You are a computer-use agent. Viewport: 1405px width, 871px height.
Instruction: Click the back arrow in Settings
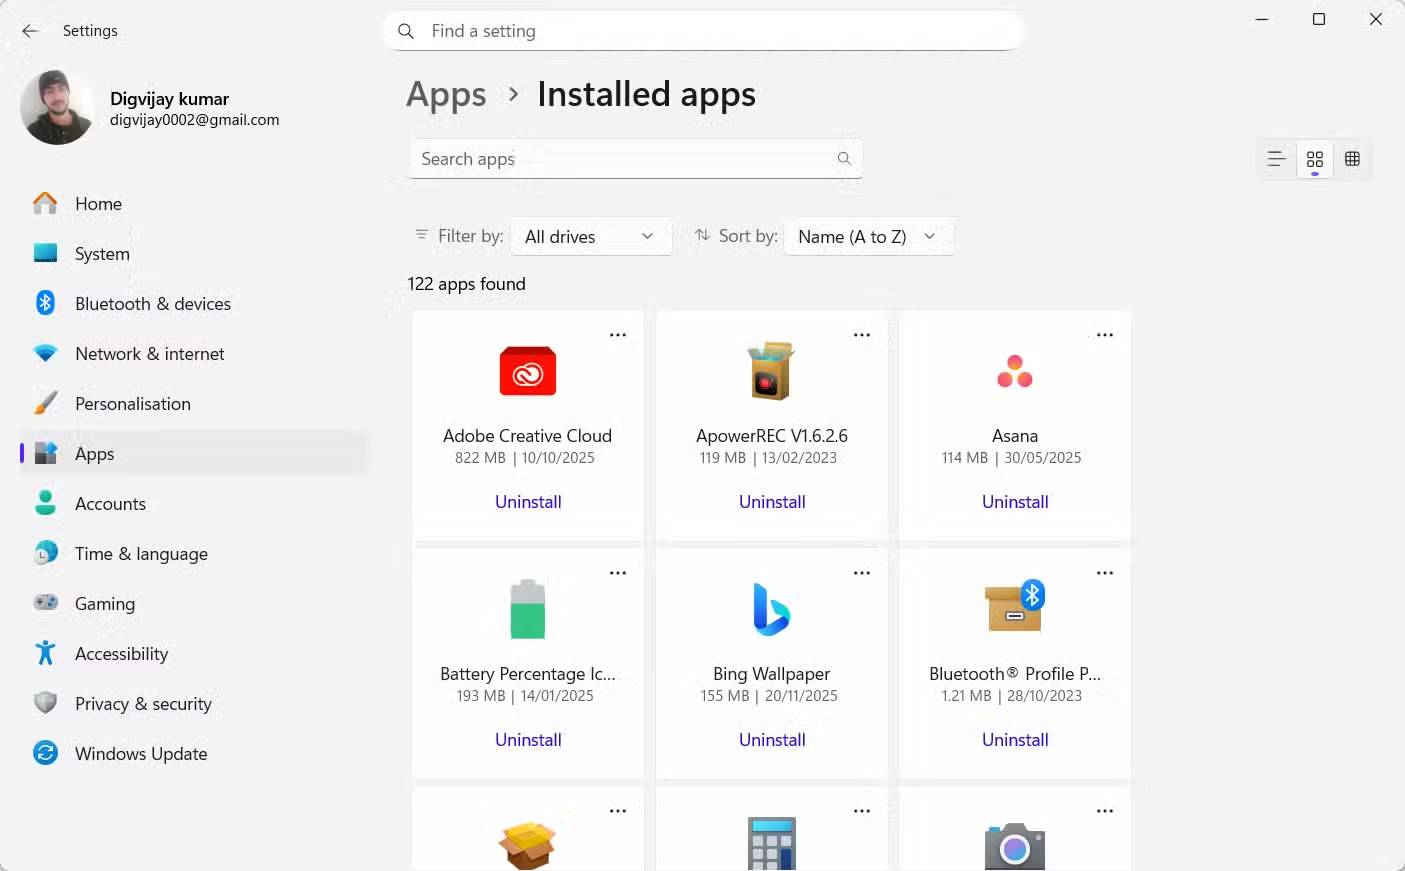(x=31, y=30)
